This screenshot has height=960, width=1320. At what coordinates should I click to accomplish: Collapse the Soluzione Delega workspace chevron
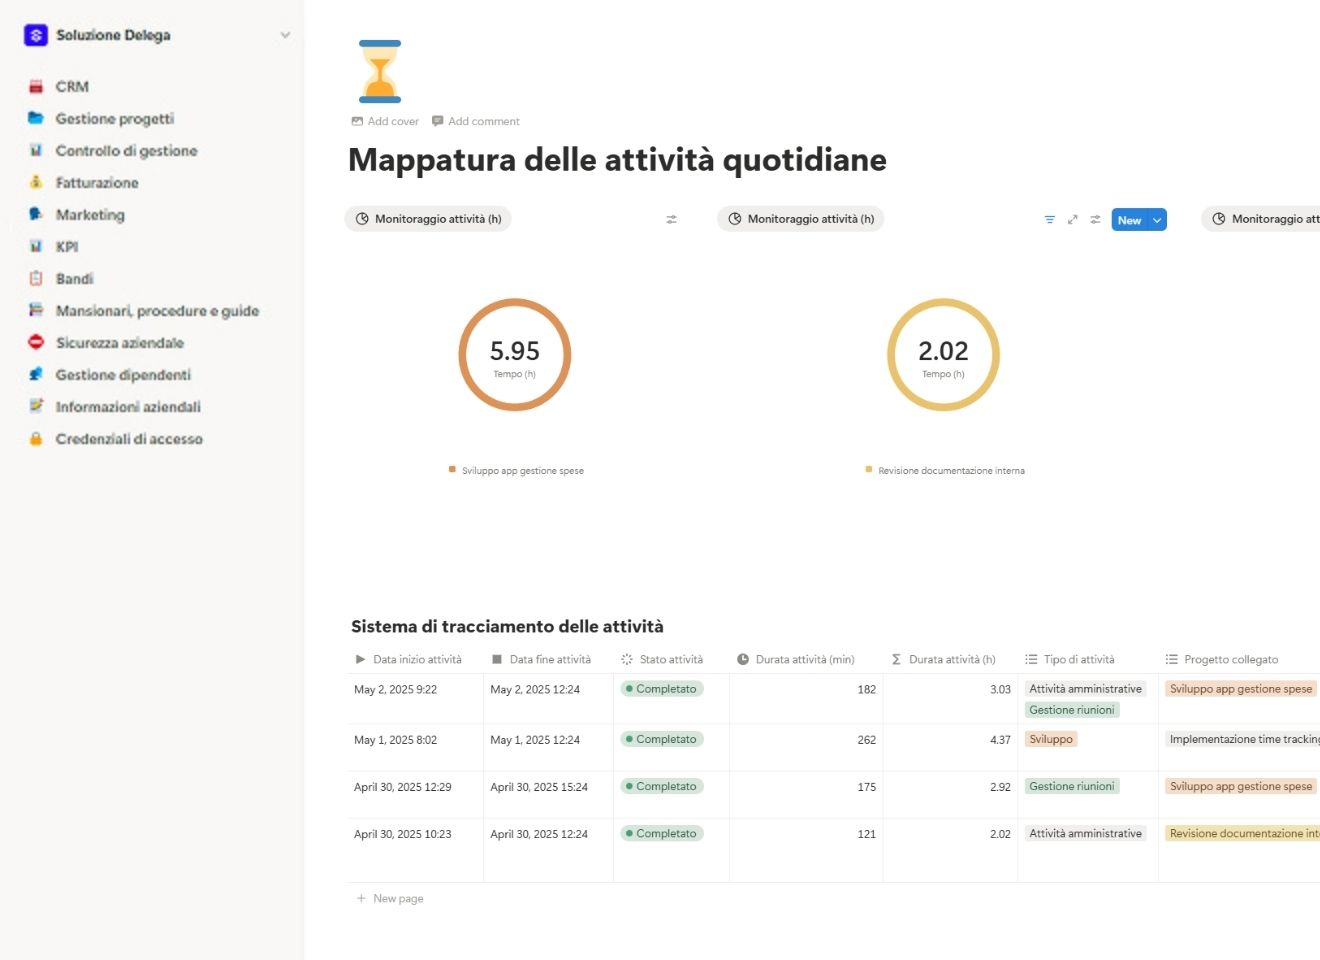coord(285,35)
